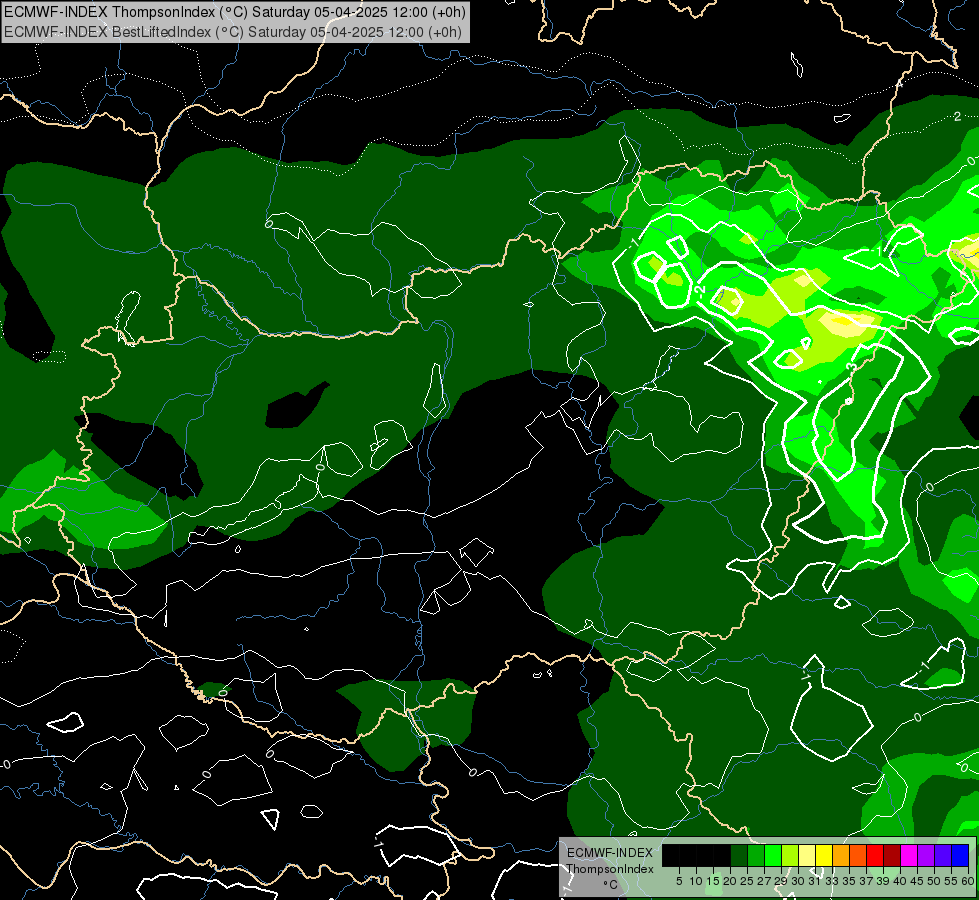Click the legend tick label 55
The width and height of the screenshot is (979, 900).
(952, 881)
